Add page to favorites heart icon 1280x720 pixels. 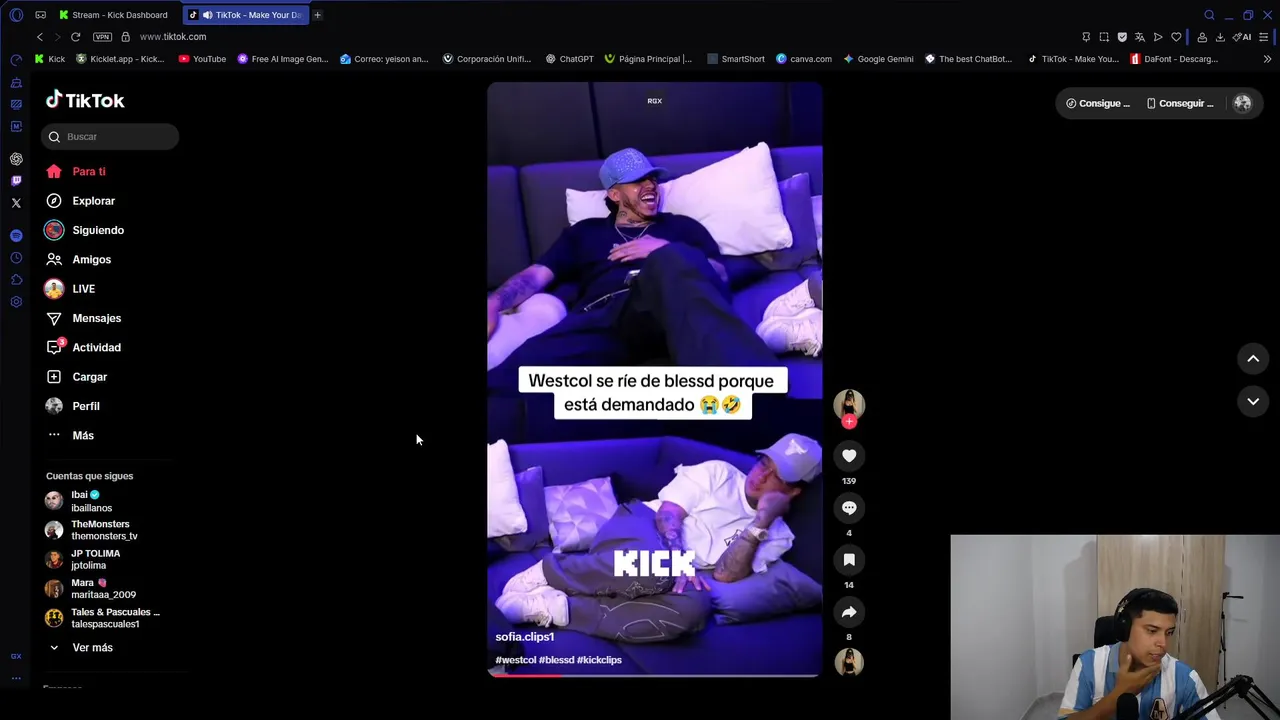click(1176, 37)
